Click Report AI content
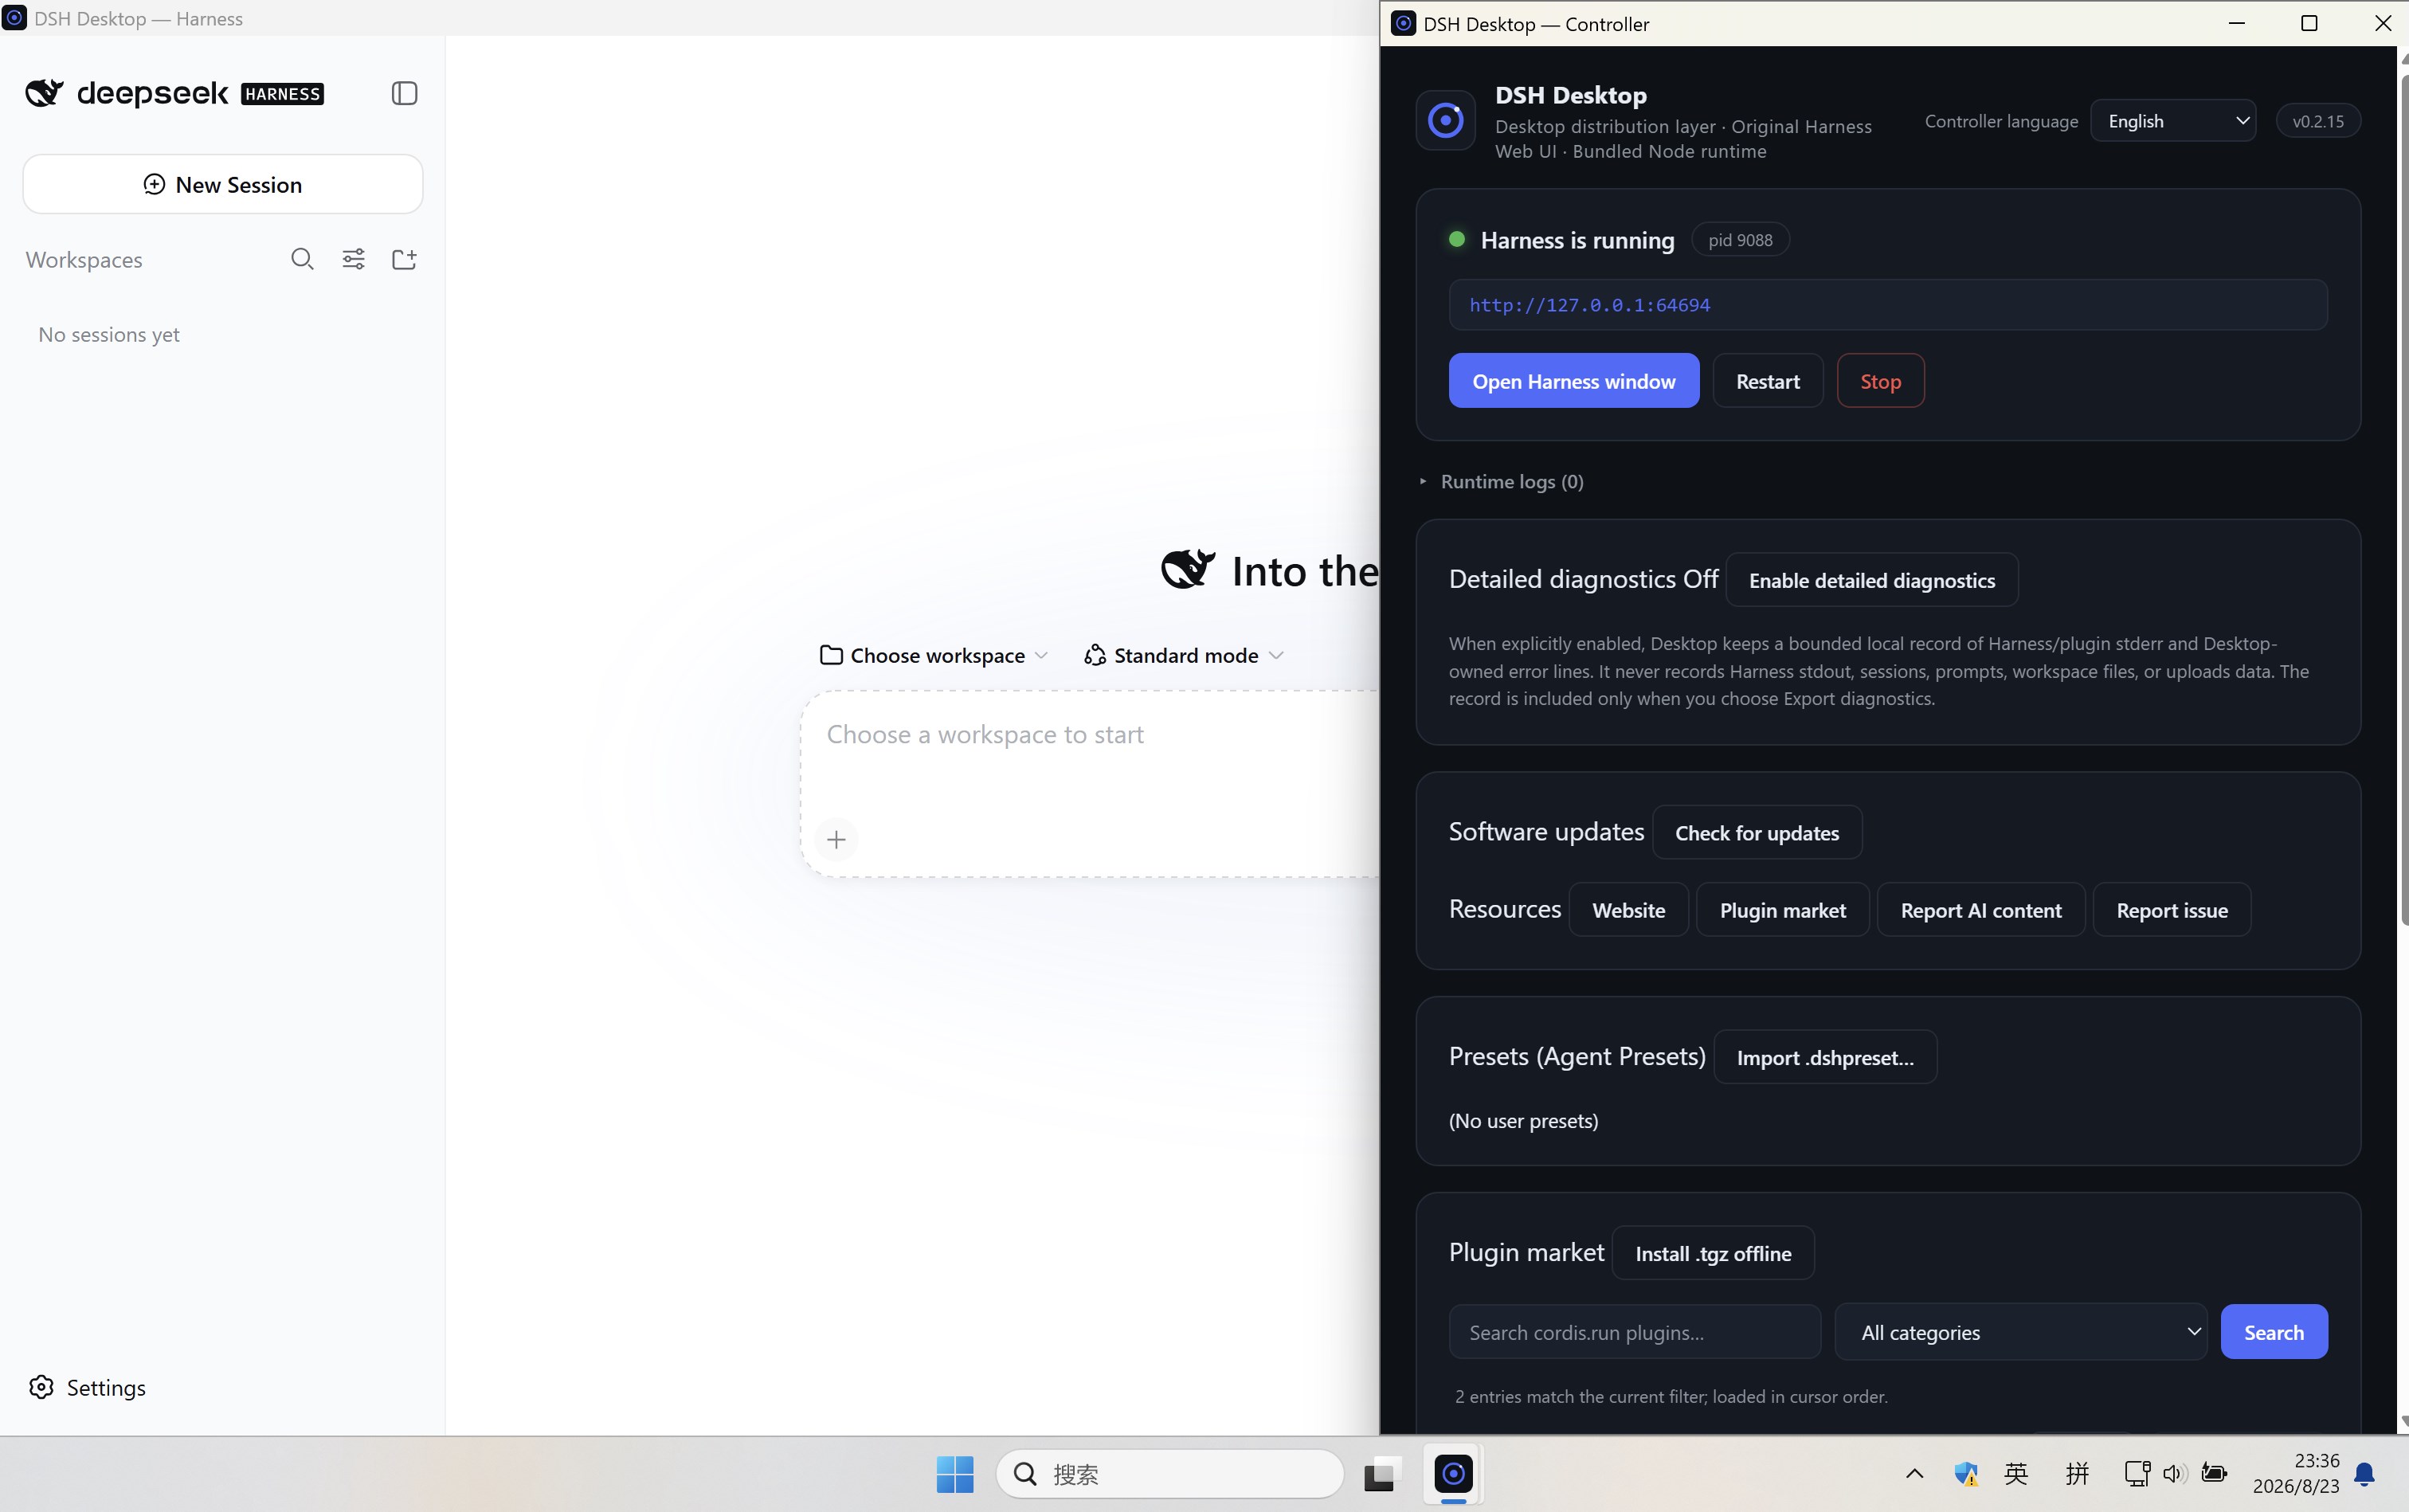Screen dimensions: 2409x1512 [1980, 910]
